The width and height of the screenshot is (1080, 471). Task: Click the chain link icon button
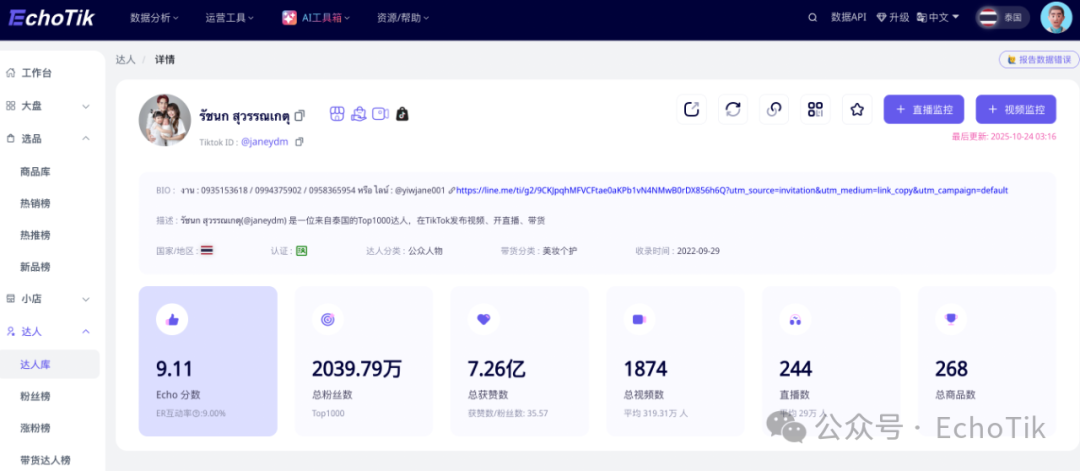774,110
